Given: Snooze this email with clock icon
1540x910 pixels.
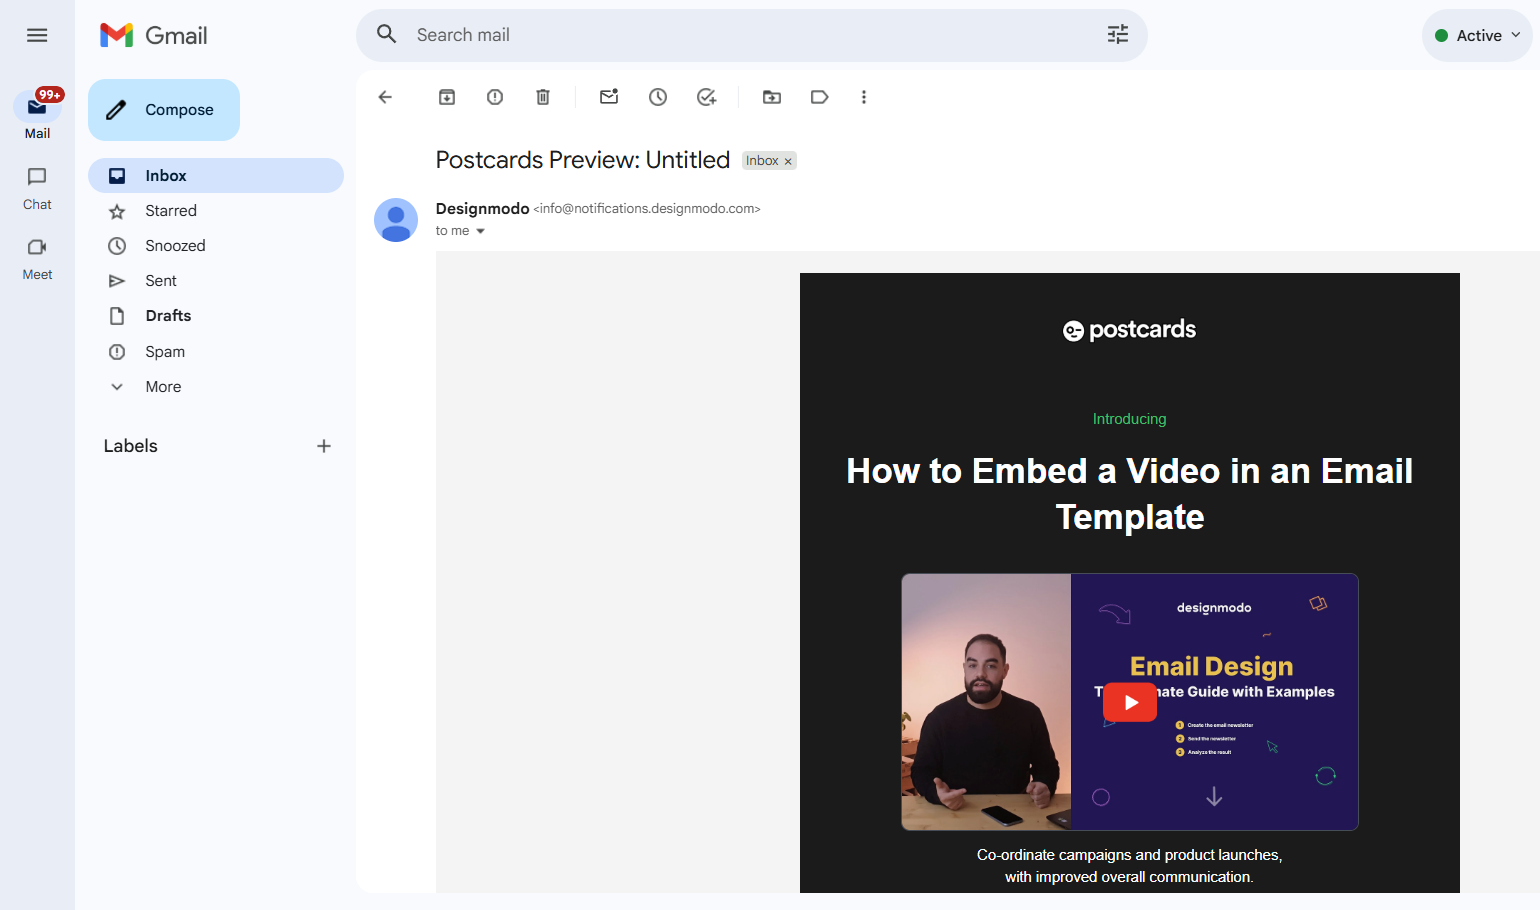Looking at the screenshot, I should point(658,97).
